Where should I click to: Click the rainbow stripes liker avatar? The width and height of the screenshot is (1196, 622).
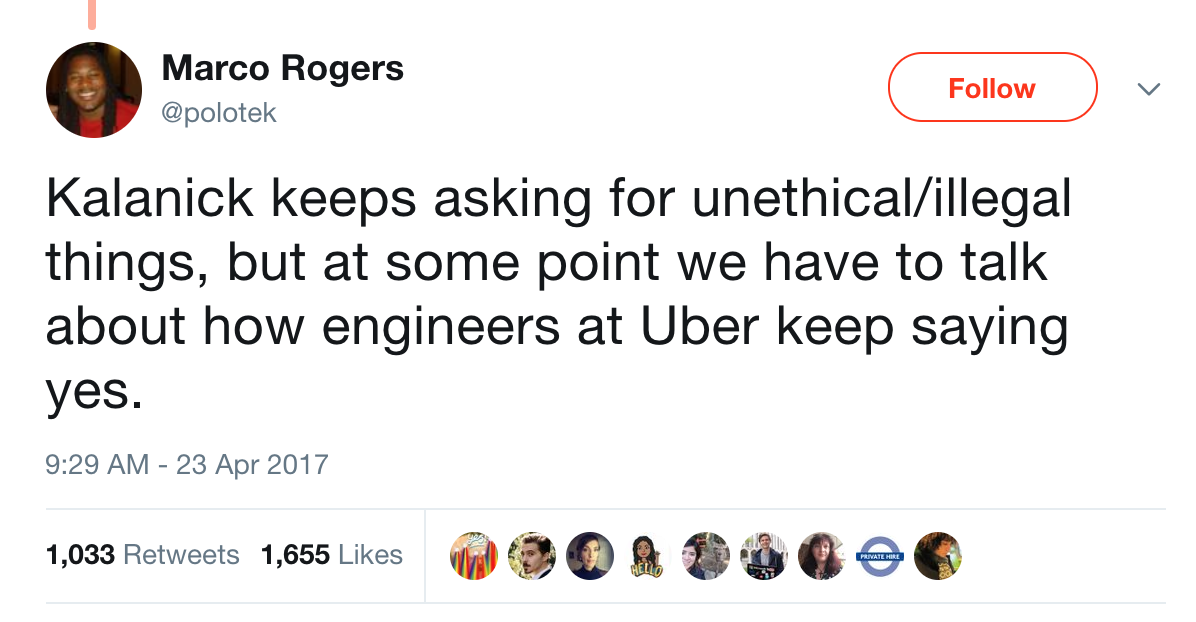(x=474, y=556)
